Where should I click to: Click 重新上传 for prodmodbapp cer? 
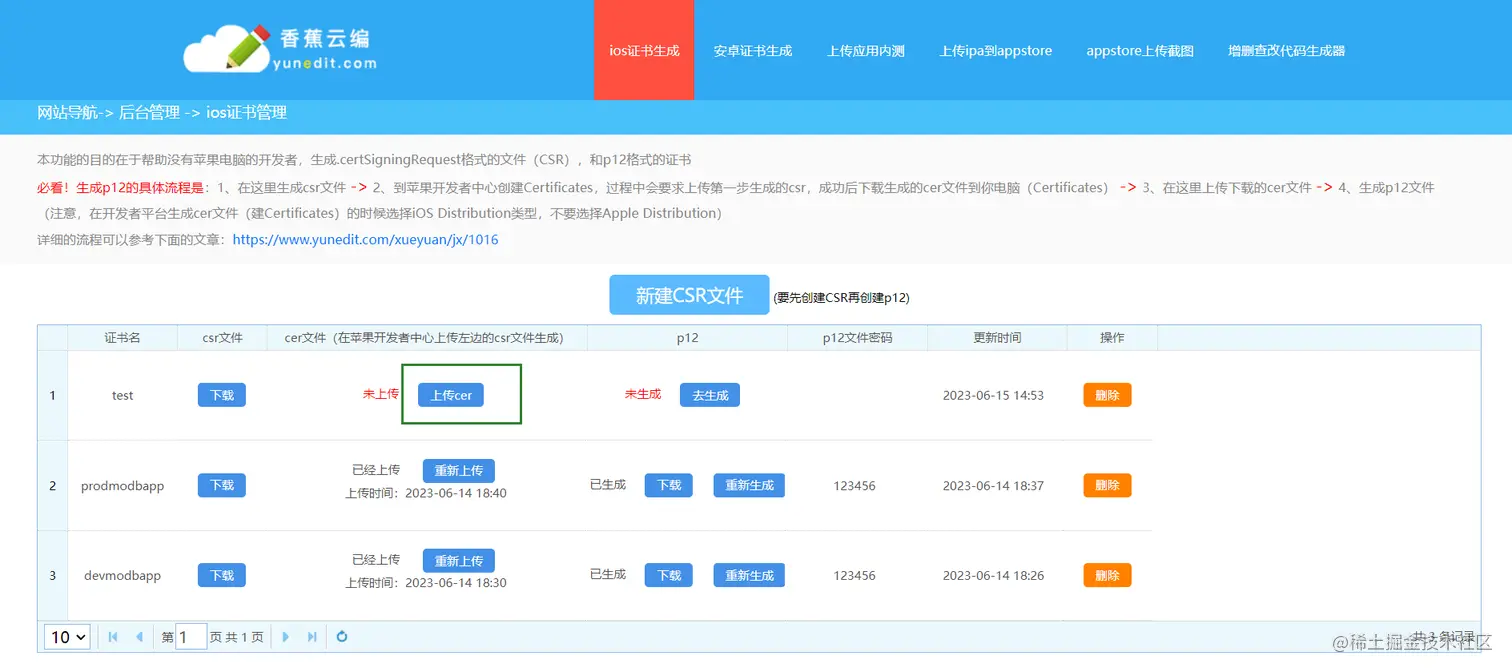459,470
